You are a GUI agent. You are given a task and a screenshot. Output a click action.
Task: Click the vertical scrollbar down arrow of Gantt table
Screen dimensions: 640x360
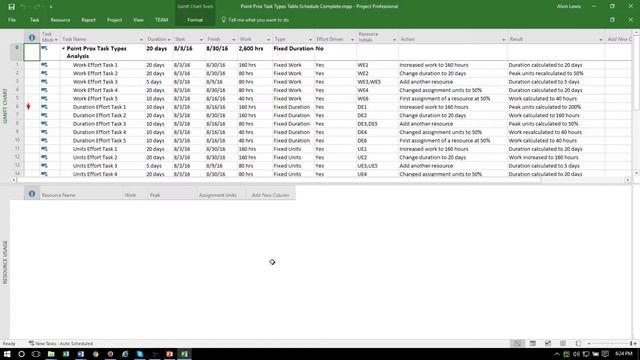pos(636,173)
